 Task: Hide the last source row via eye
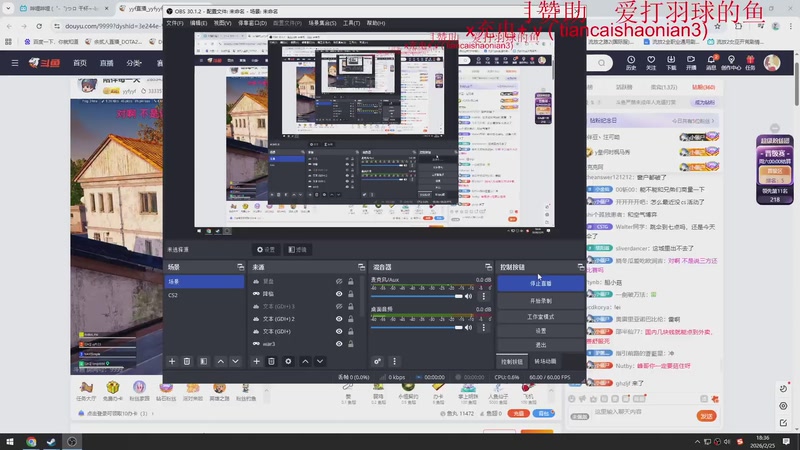[x=339, y=344]
